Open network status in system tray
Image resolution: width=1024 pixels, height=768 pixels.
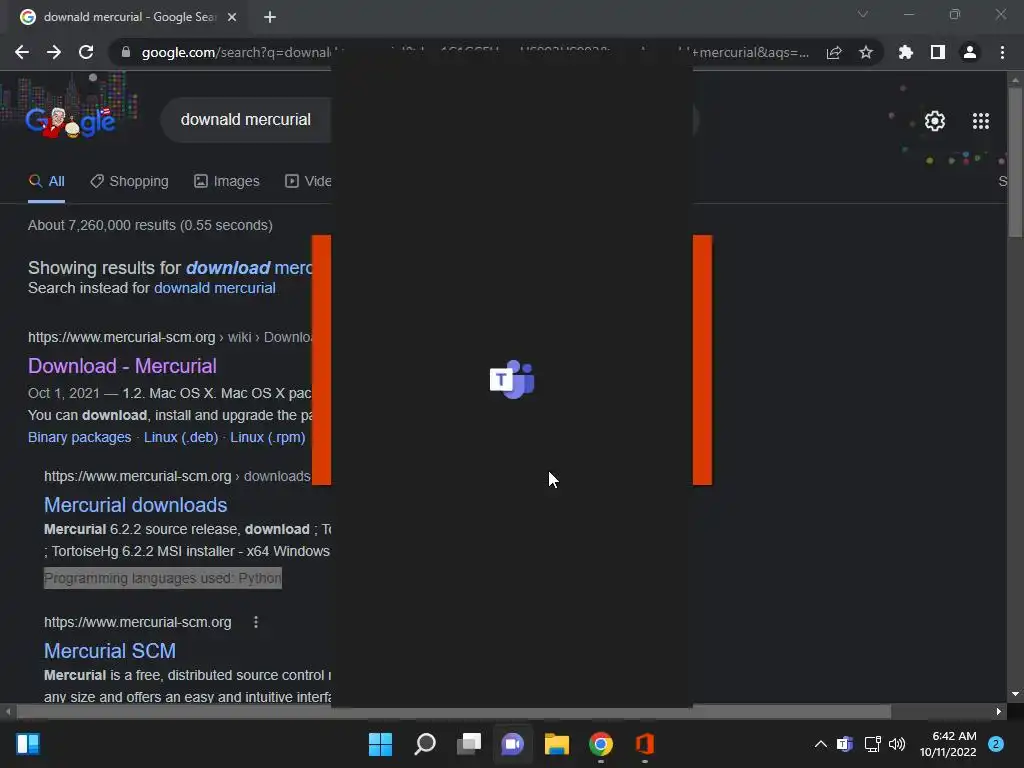coord(872,744)
